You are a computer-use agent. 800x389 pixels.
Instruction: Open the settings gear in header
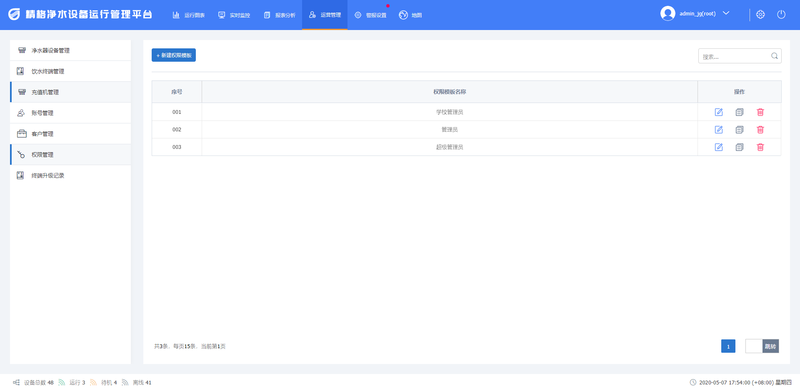point(760,15)
